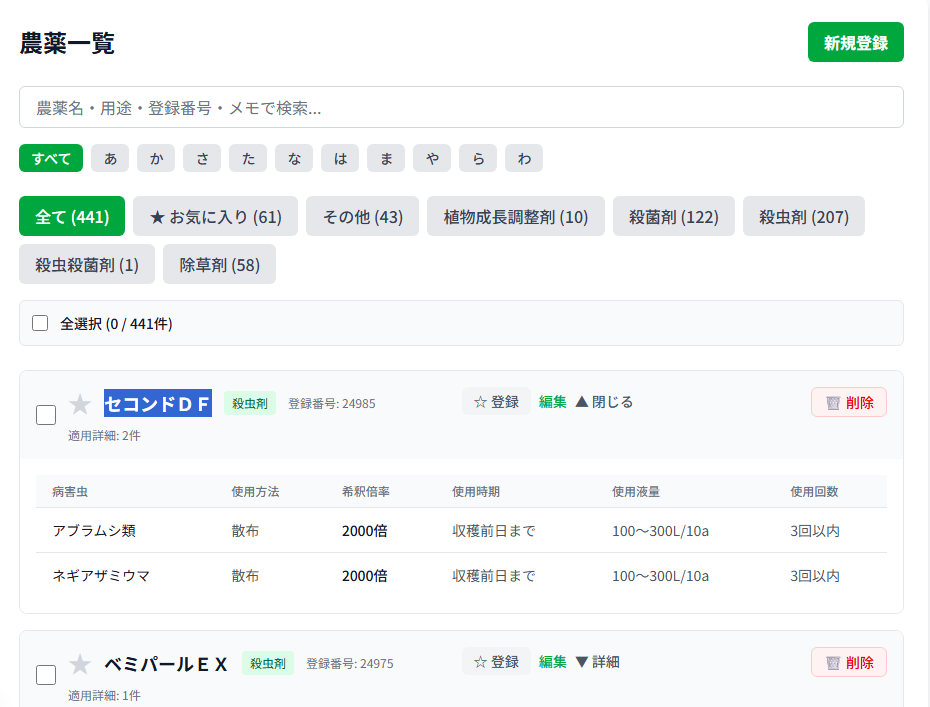Viewport: 930px width, 707px height.
Task: Click the 削除 trash button for セコンドＤＦ
Action: [x=849, y=402]
